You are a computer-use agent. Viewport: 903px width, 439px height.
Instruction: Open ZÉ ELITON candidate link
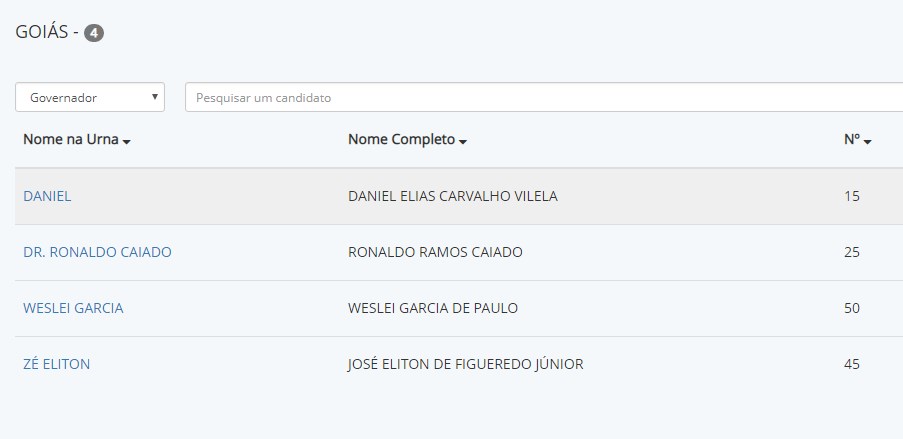(x=56, y=364)
